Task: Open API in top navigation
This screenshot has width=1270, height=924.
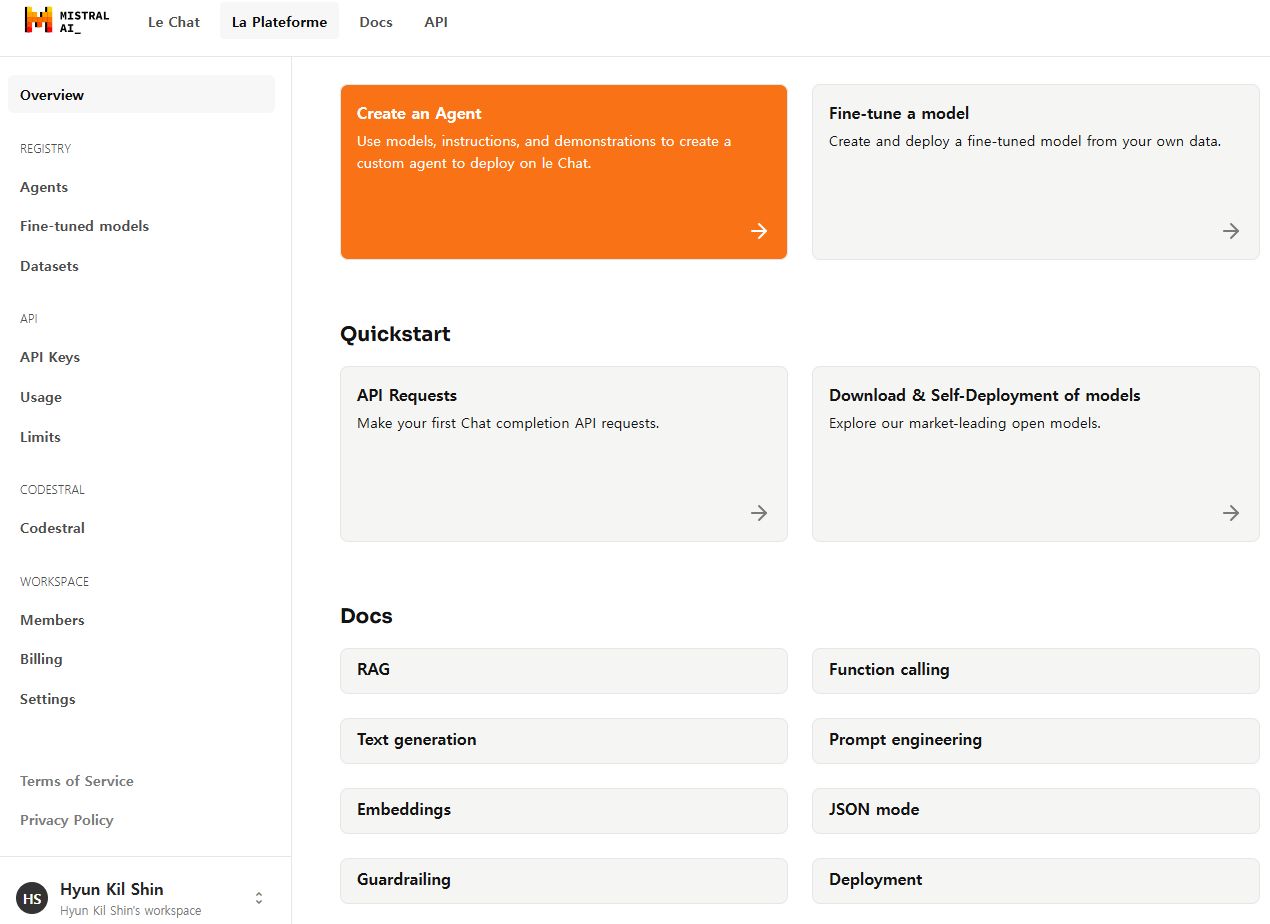Action: pyautogui.click(x=436, y=21)
